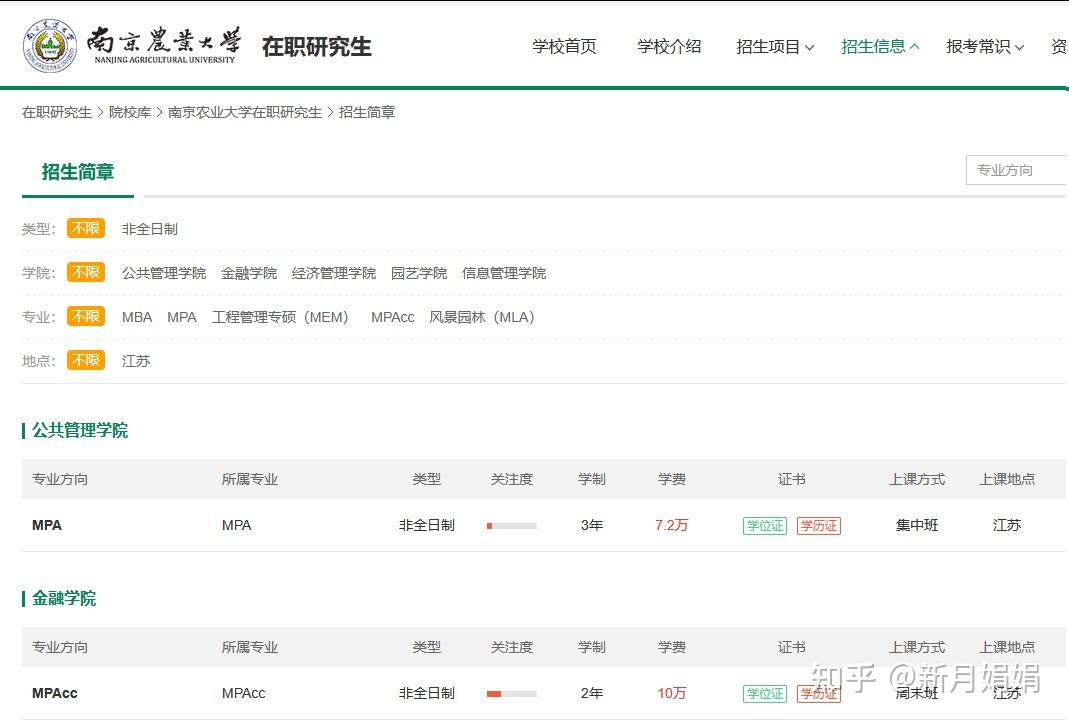Image resolution: width=1069 pixels, height=723 pixels.
Task: Open 学校首页 navigation item
Action: [564, 46]
